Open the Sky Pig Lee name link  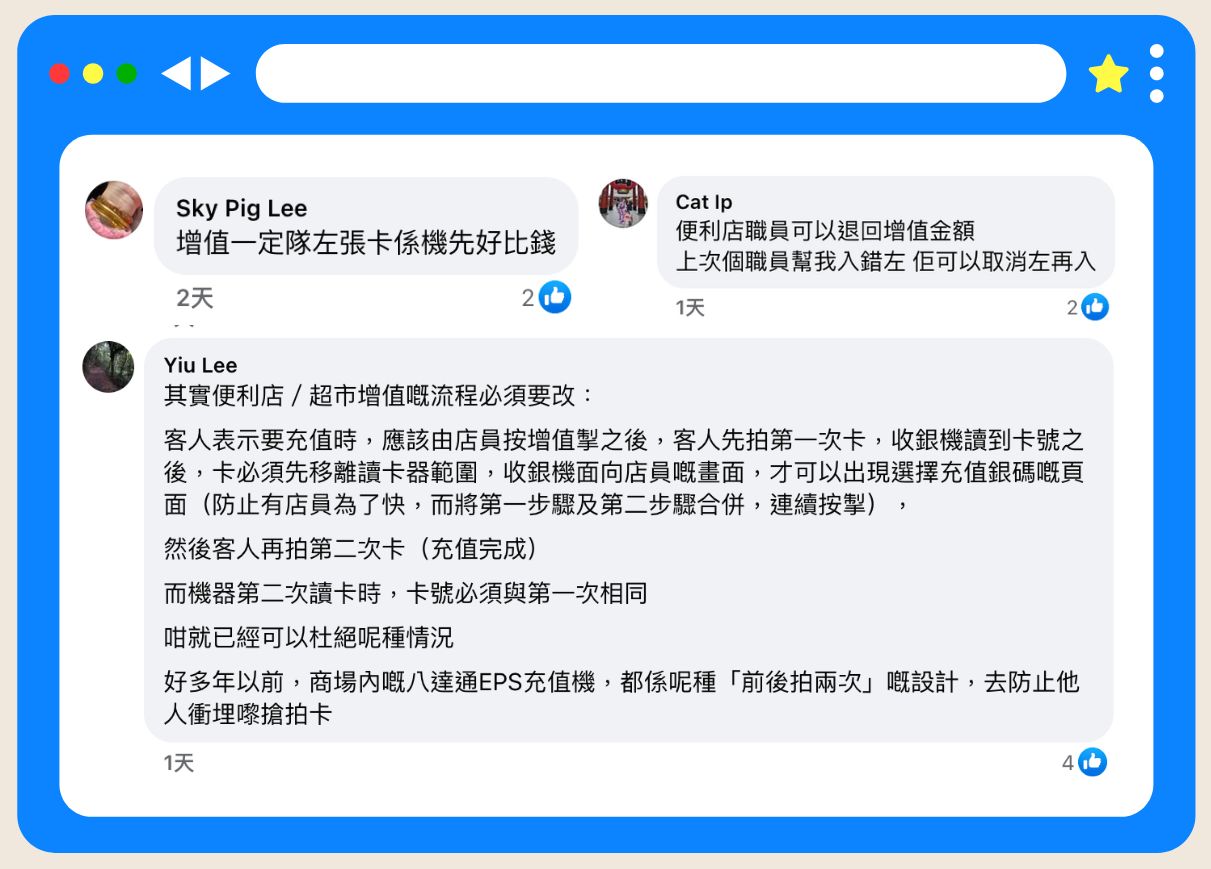point(241,208)
